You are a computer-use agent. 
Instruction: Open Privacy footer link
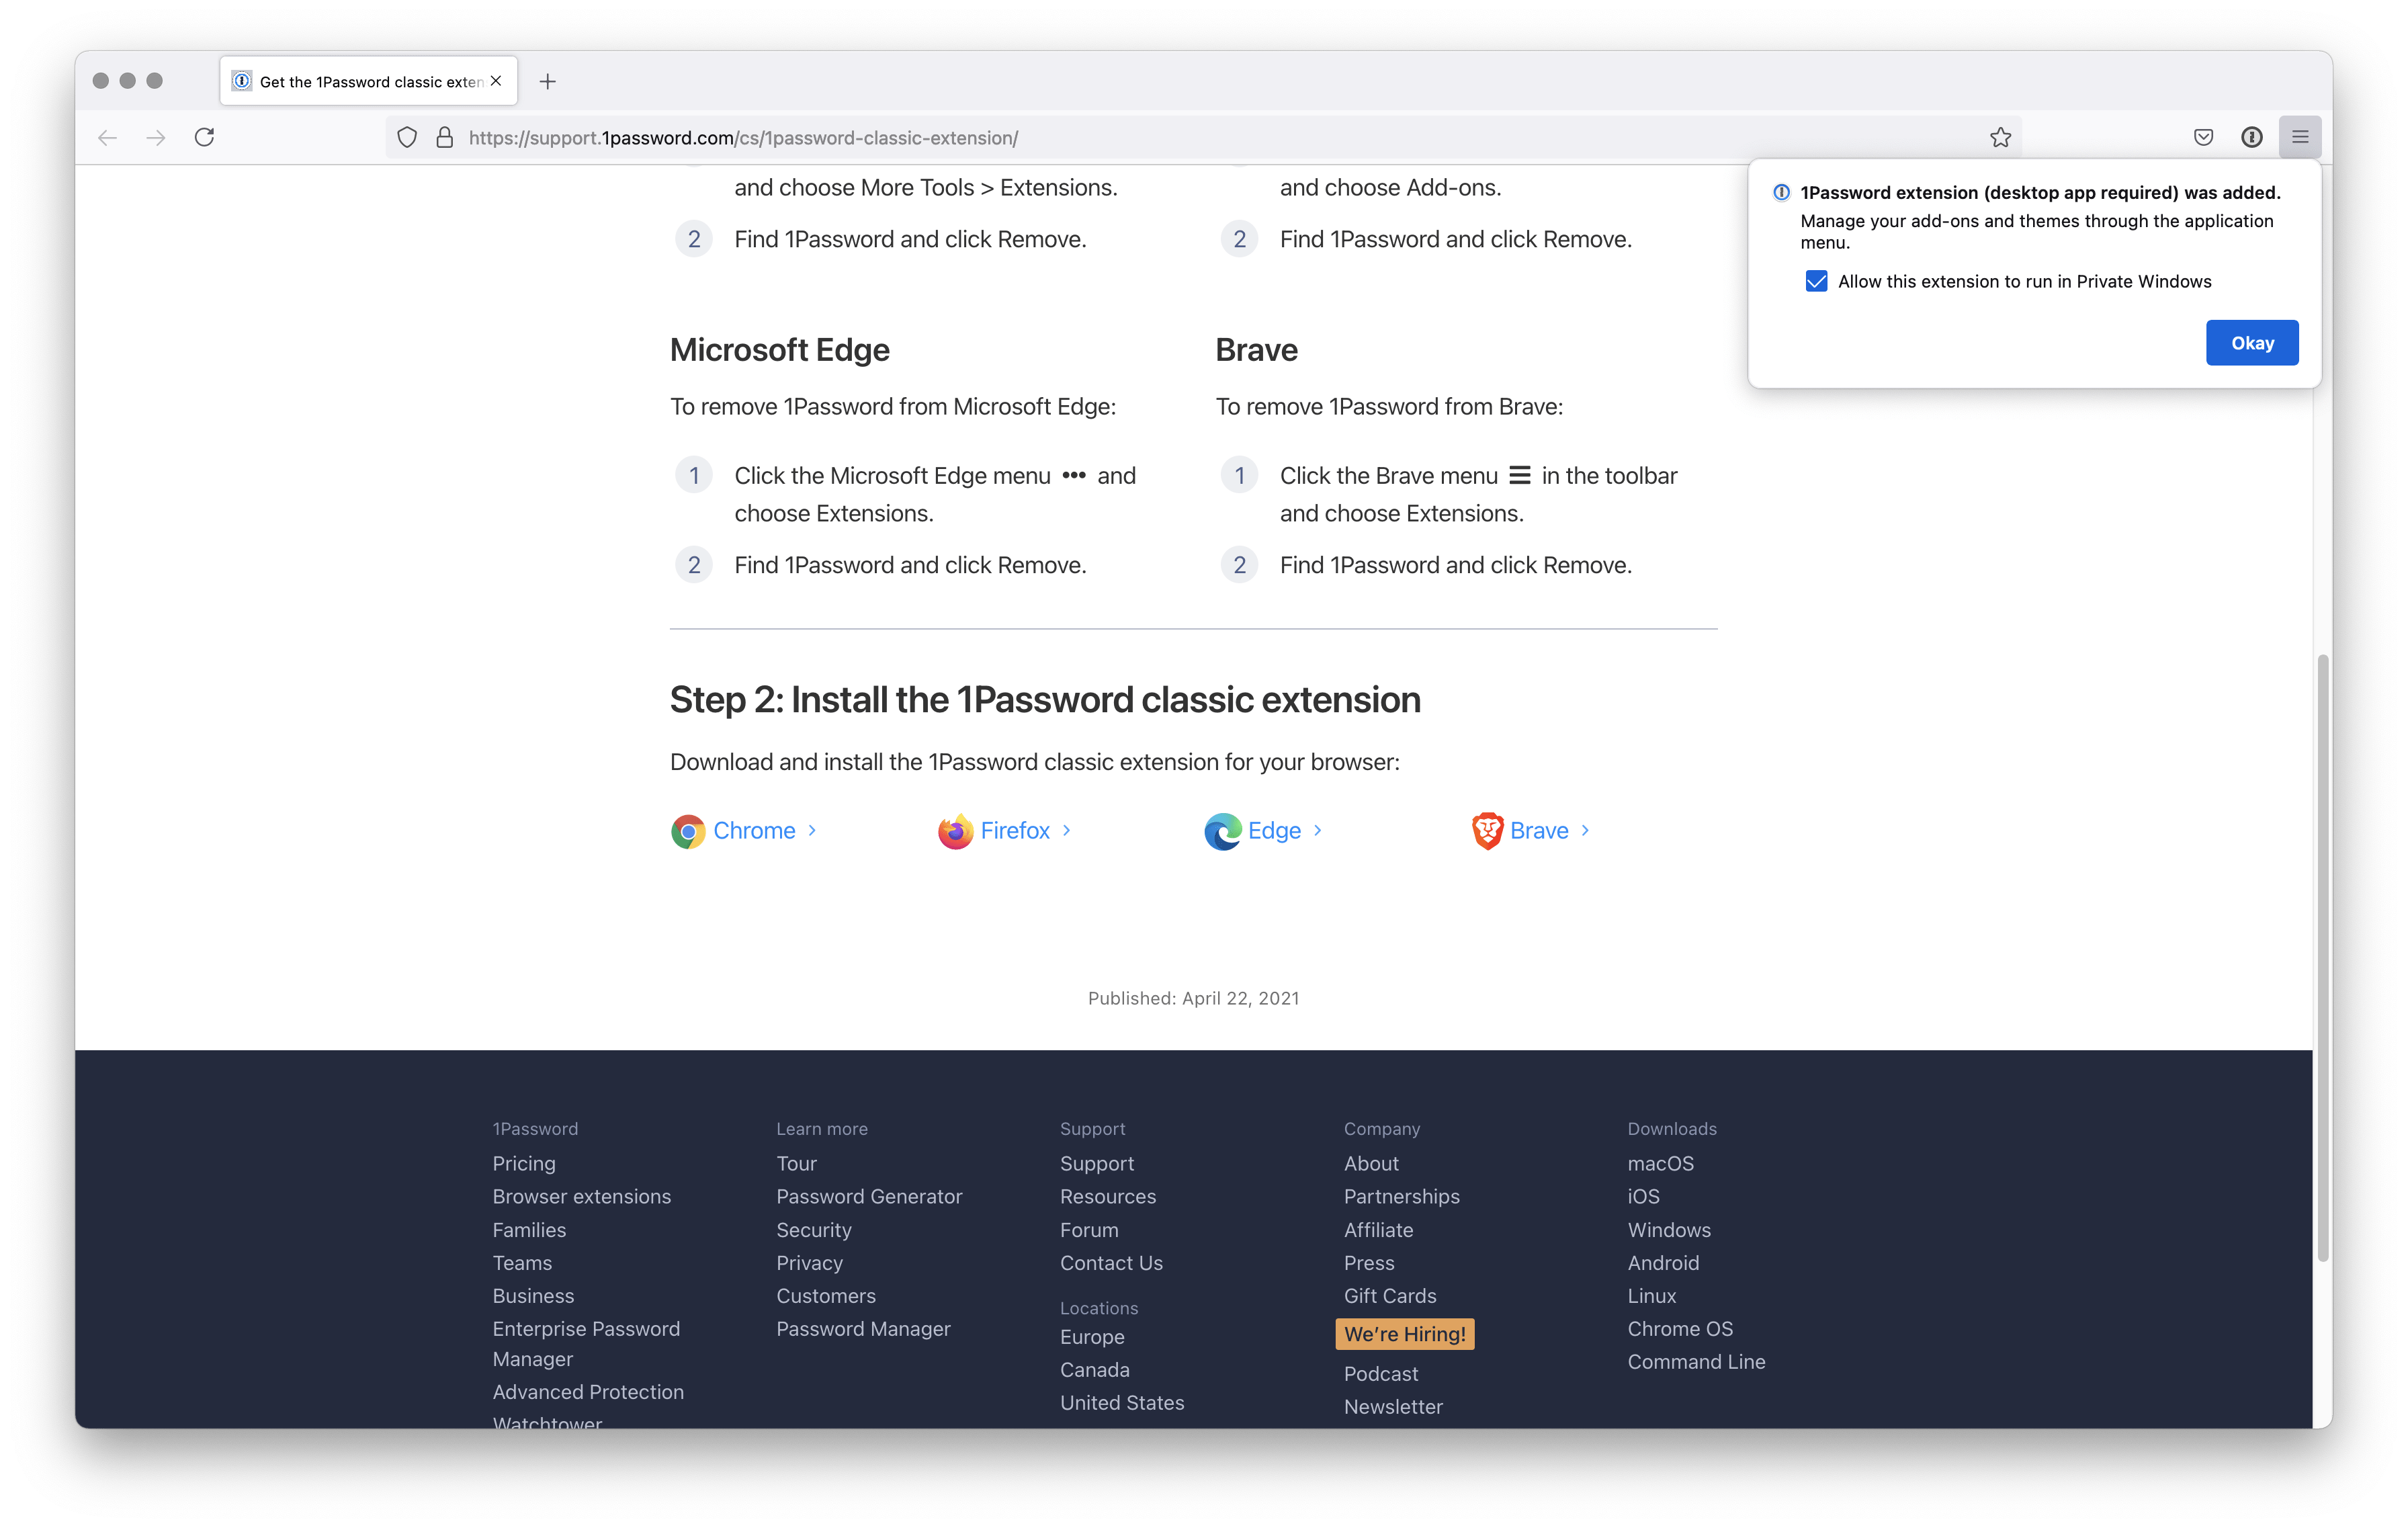click(x=809, y=1263)
